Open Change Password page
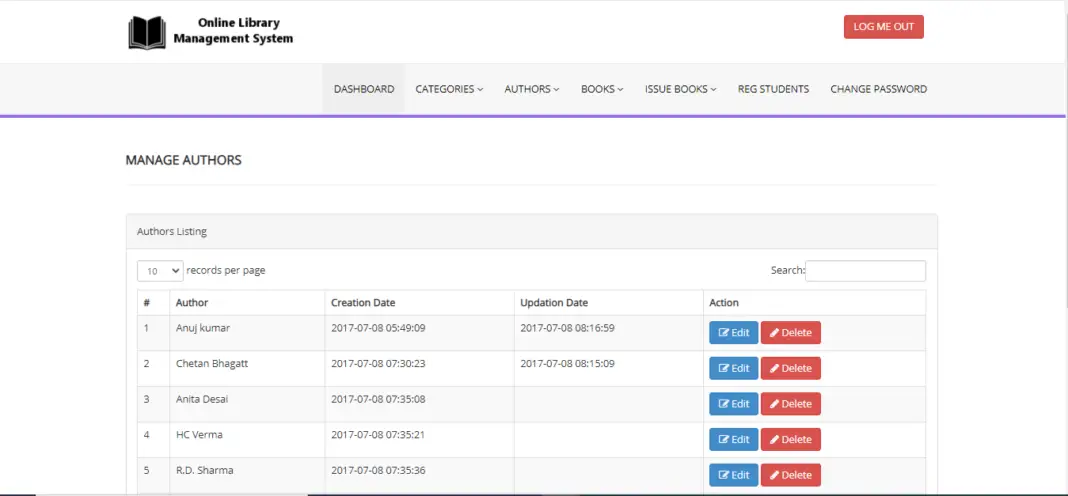The height and width of the screenshot is (496, 1068). point(878,89)
